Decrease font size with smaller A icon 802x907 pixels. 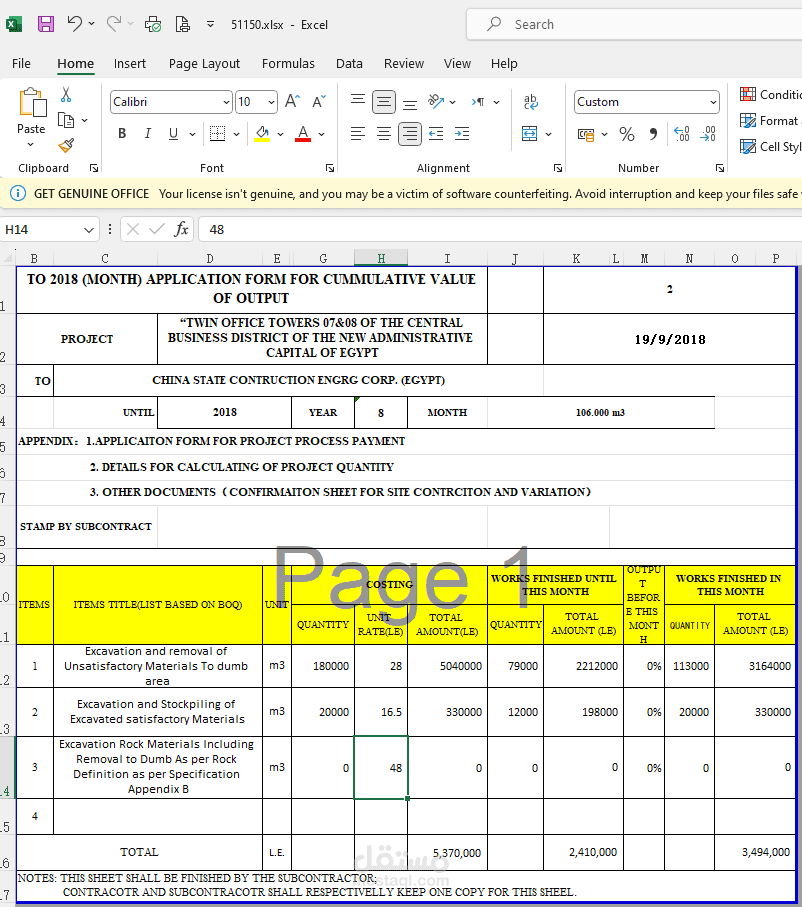[x=319, y=102]
